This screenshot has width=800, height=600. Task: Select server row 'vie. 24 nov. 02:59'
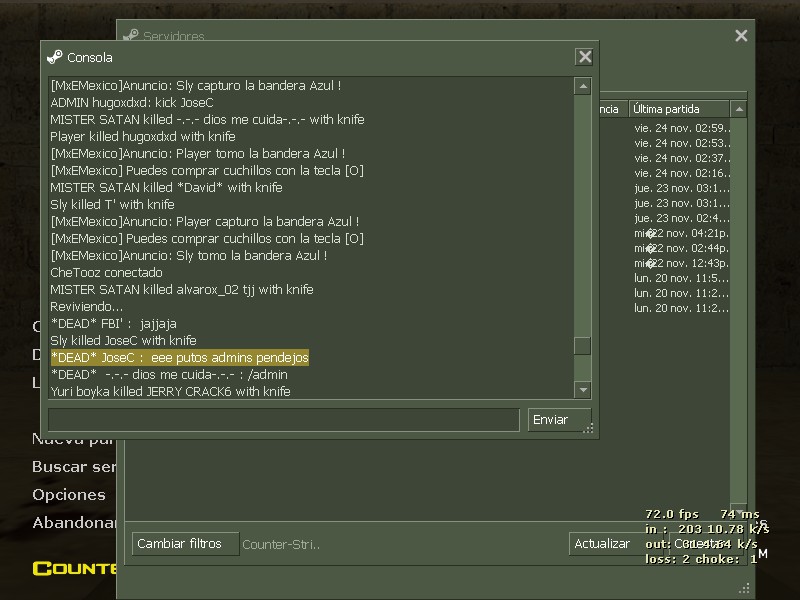[682, 128]
